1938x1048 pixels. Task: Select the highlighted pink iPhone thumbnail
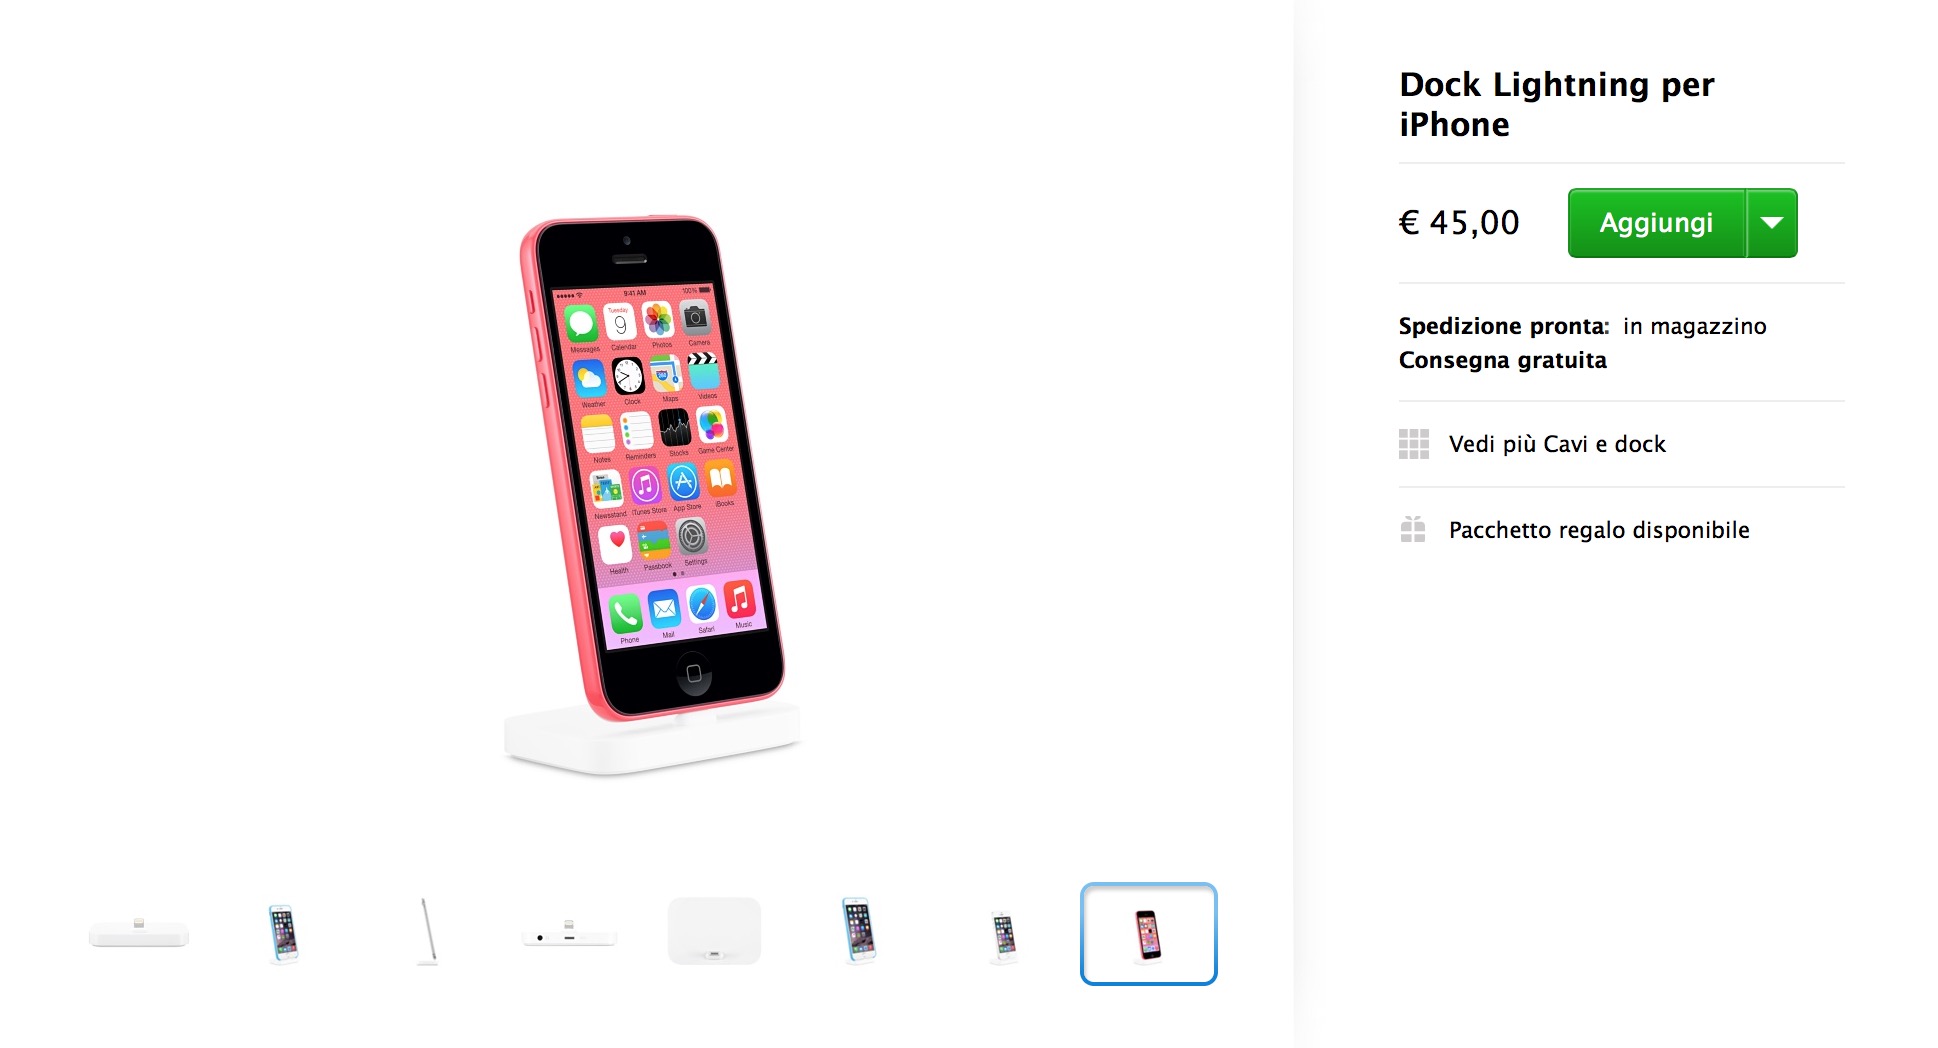[1148, 934]
